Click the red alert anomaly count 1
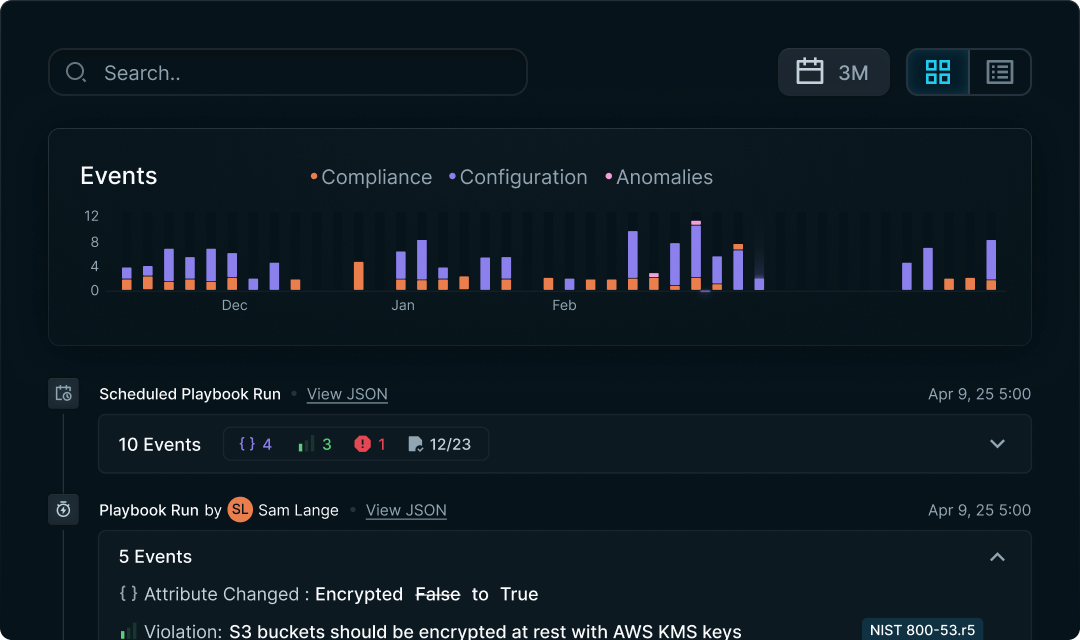The image size is (1080, 640). [x=370, y=444]
